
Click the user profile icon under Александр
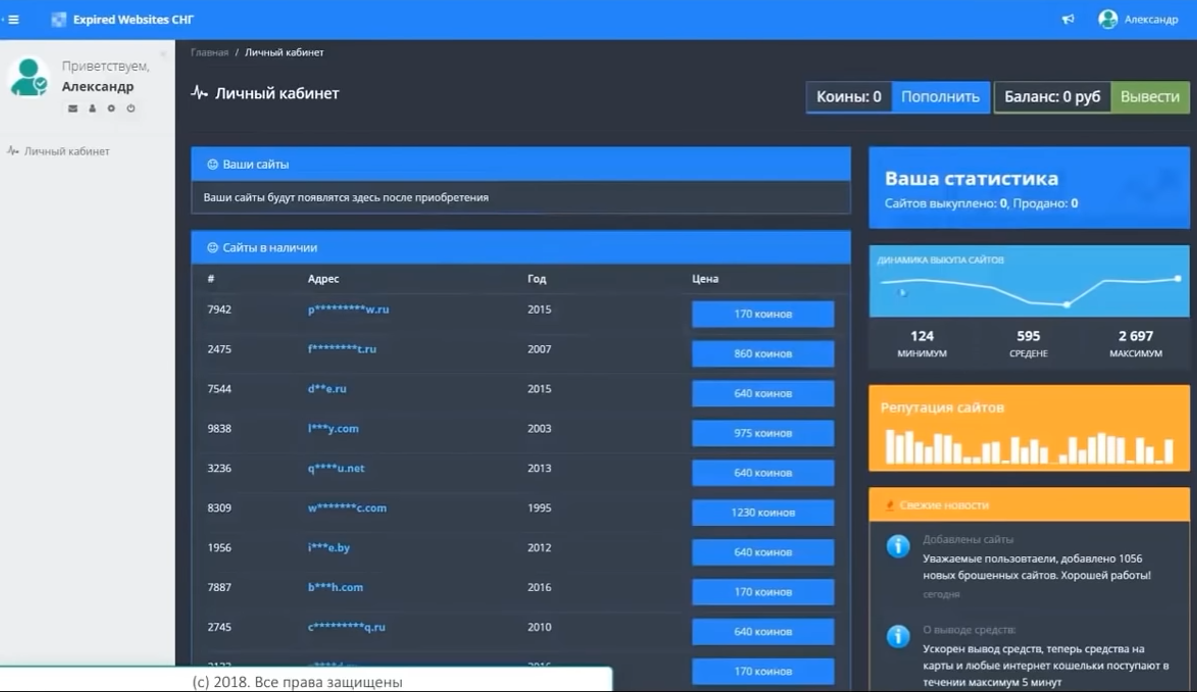click(x=92, y=108)
